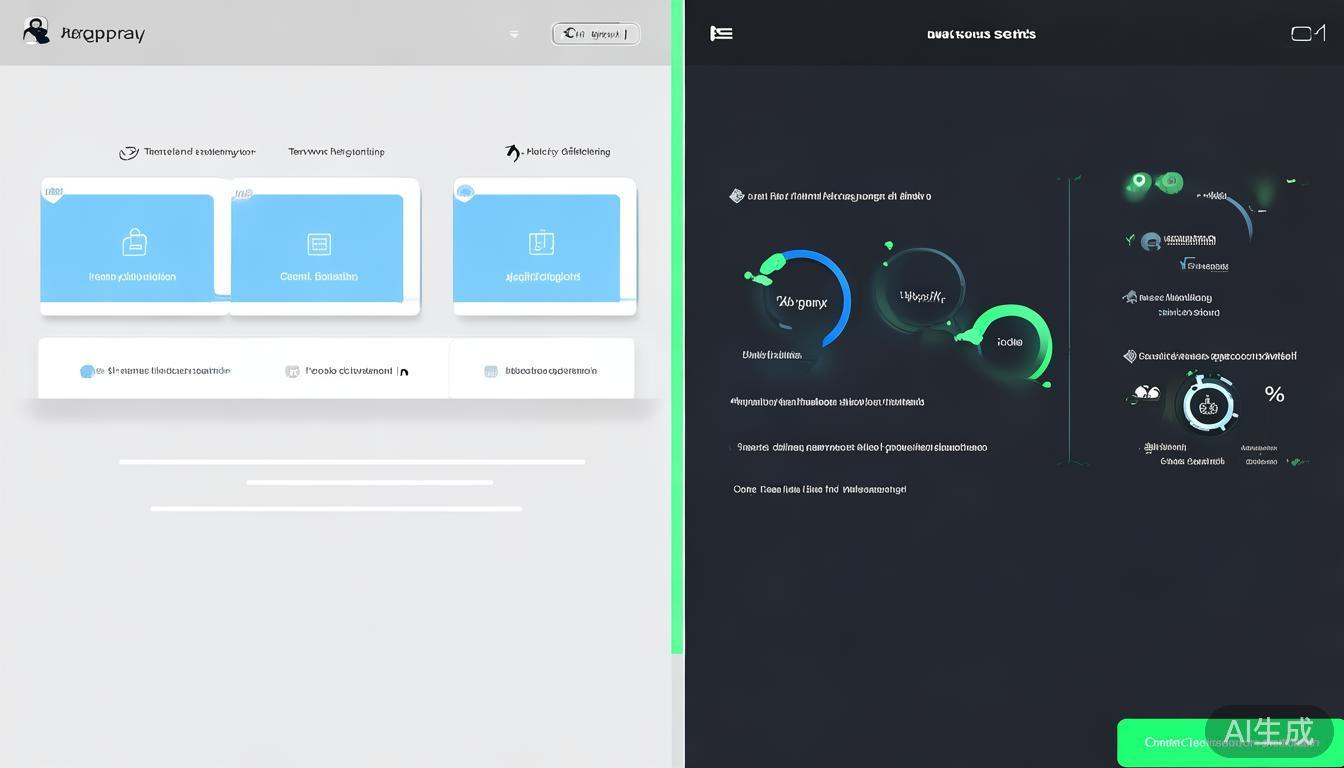The image size is (1344, 768).
Task: Select the blue circle radio option in the white row
Action: 87,371
